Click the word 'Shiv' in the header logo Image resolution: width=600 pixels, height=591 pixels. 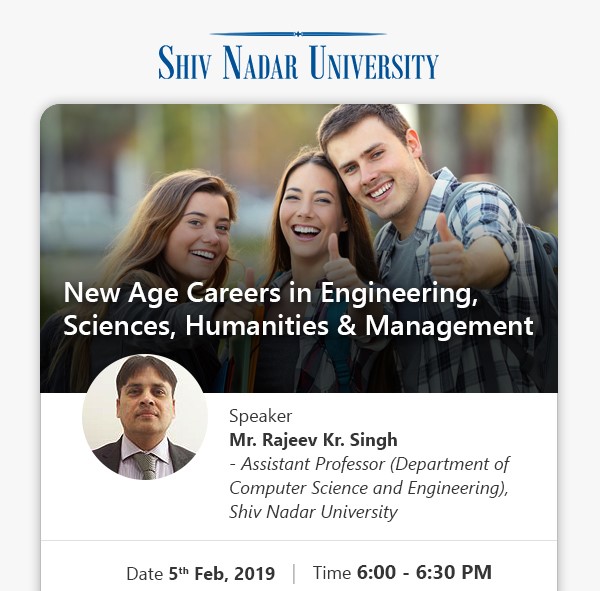pyautogui.click(x=184, y=63)
